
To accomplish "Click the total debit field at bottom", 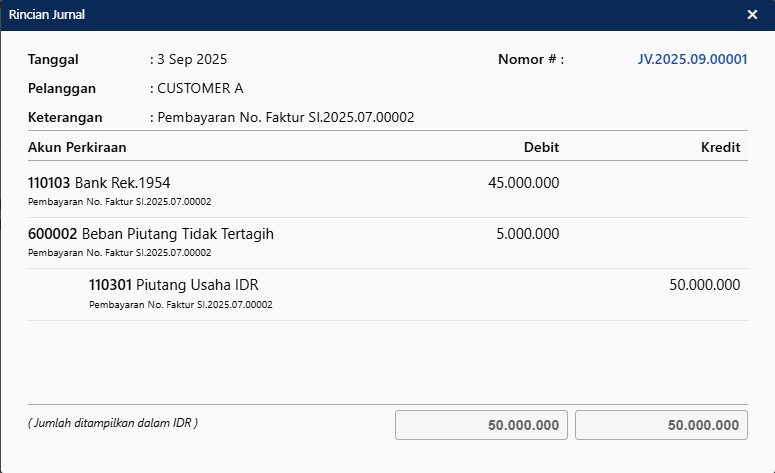I will pos(482,425).
